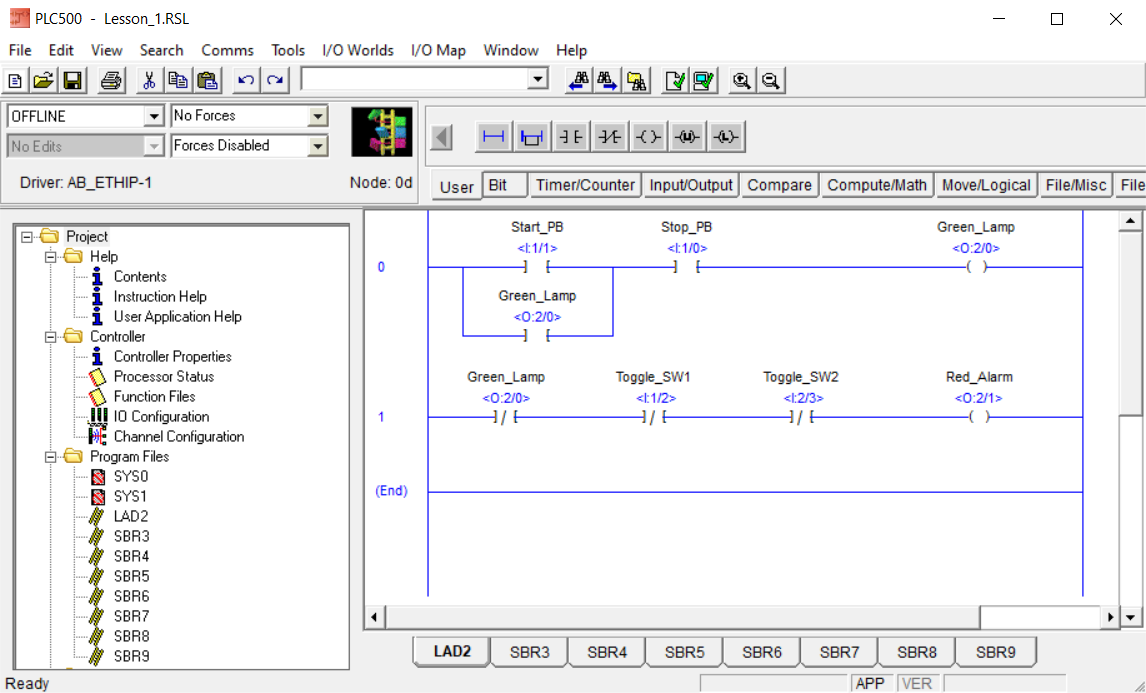Open IO Configuration in the tree
Screen dimensions: 1146x693
pyautogui.click(x=162, y=417)
